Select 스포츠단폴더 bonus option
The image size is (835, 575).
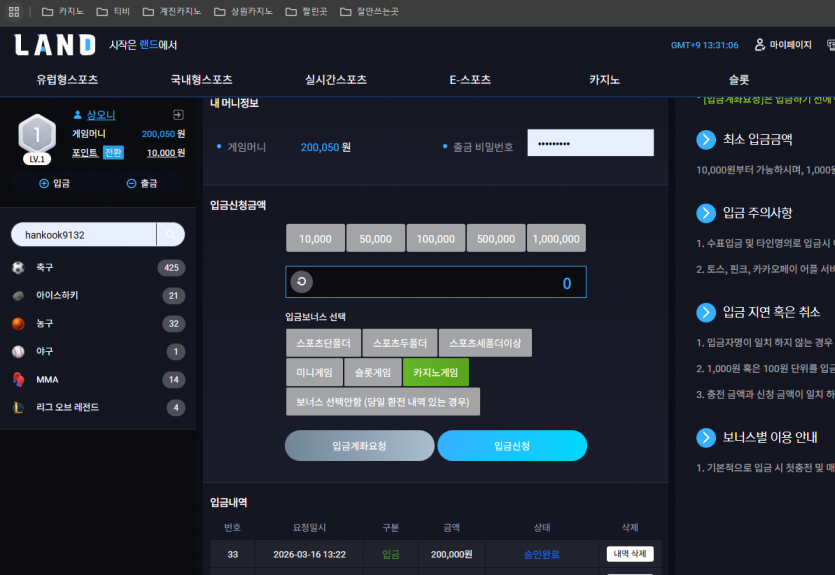pyautogui.click(x=323, y=343)
